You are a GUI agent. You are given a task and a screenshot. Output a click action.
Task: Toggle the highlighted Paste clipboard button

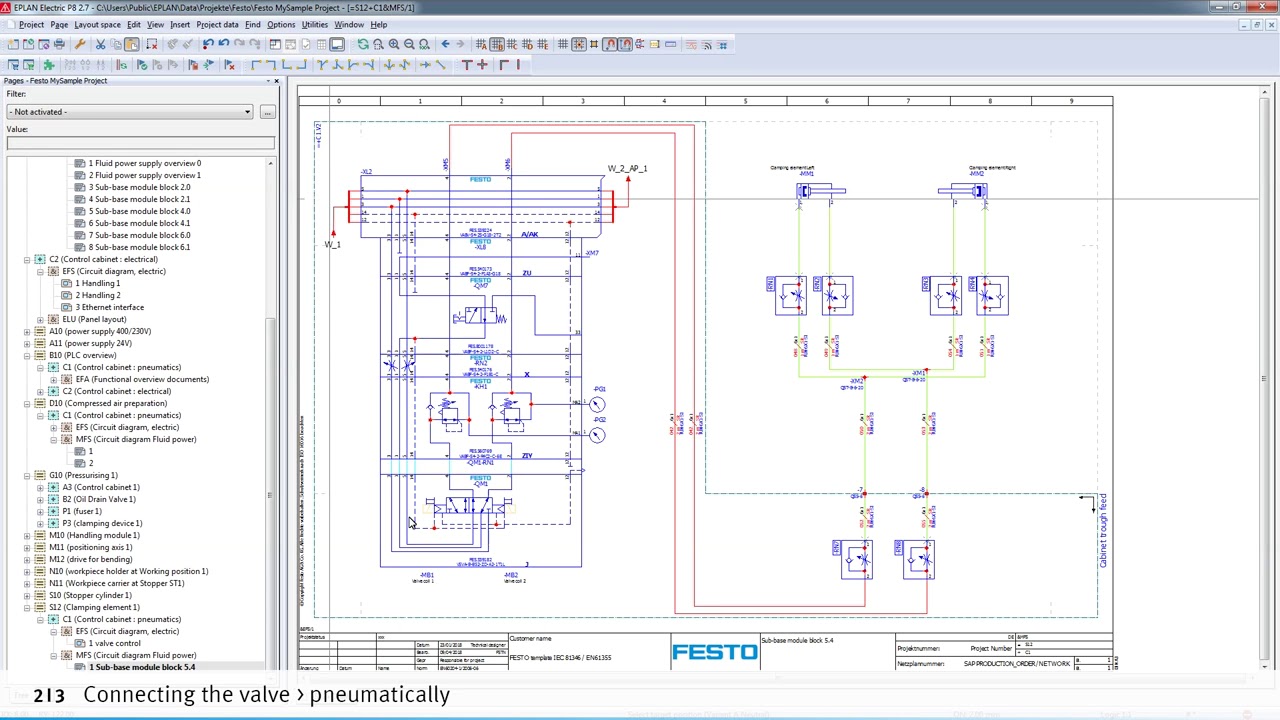[131, 44]
